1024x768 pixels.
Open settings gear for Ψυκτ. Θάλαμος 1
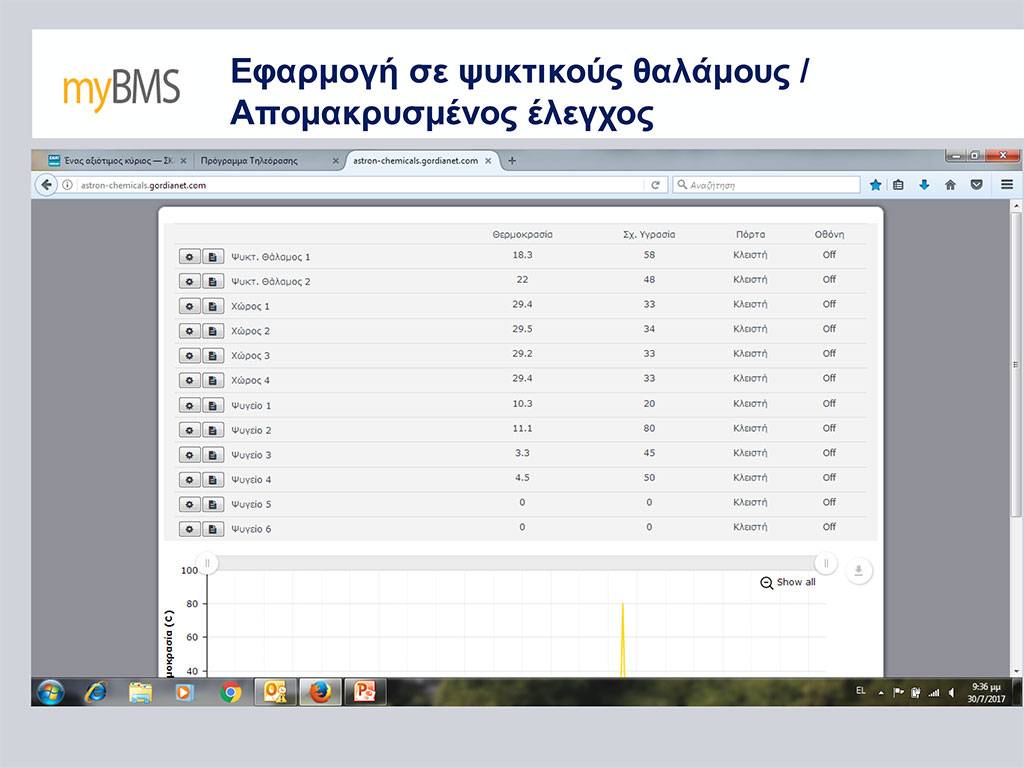coord(189,257)
